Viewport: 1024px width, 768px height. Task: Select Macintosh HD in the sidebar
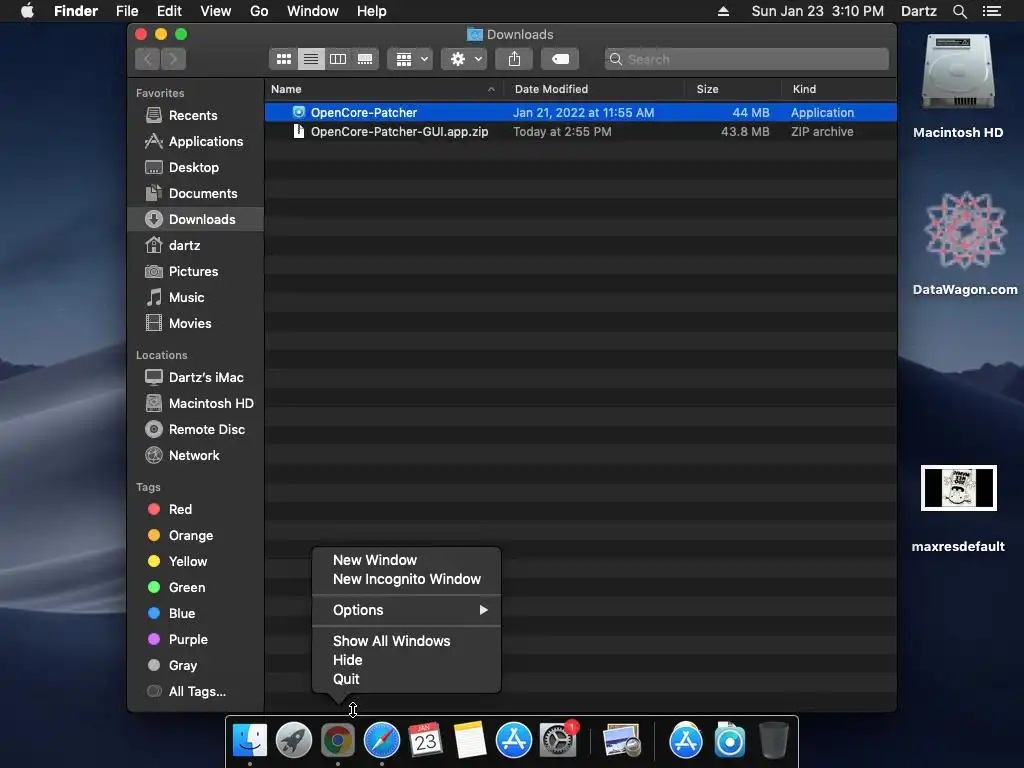211,404
